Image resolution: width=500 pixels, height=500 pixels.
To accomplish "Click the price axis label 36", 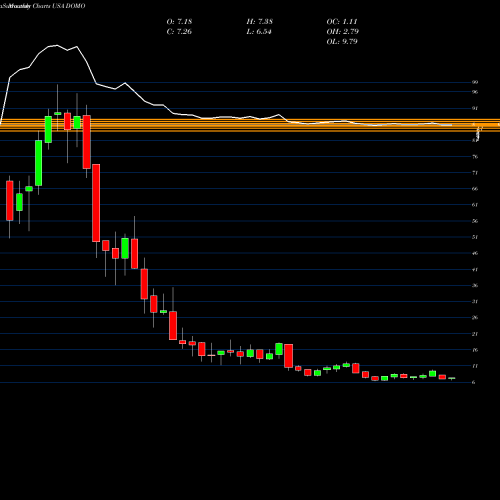I will [475, 285].
